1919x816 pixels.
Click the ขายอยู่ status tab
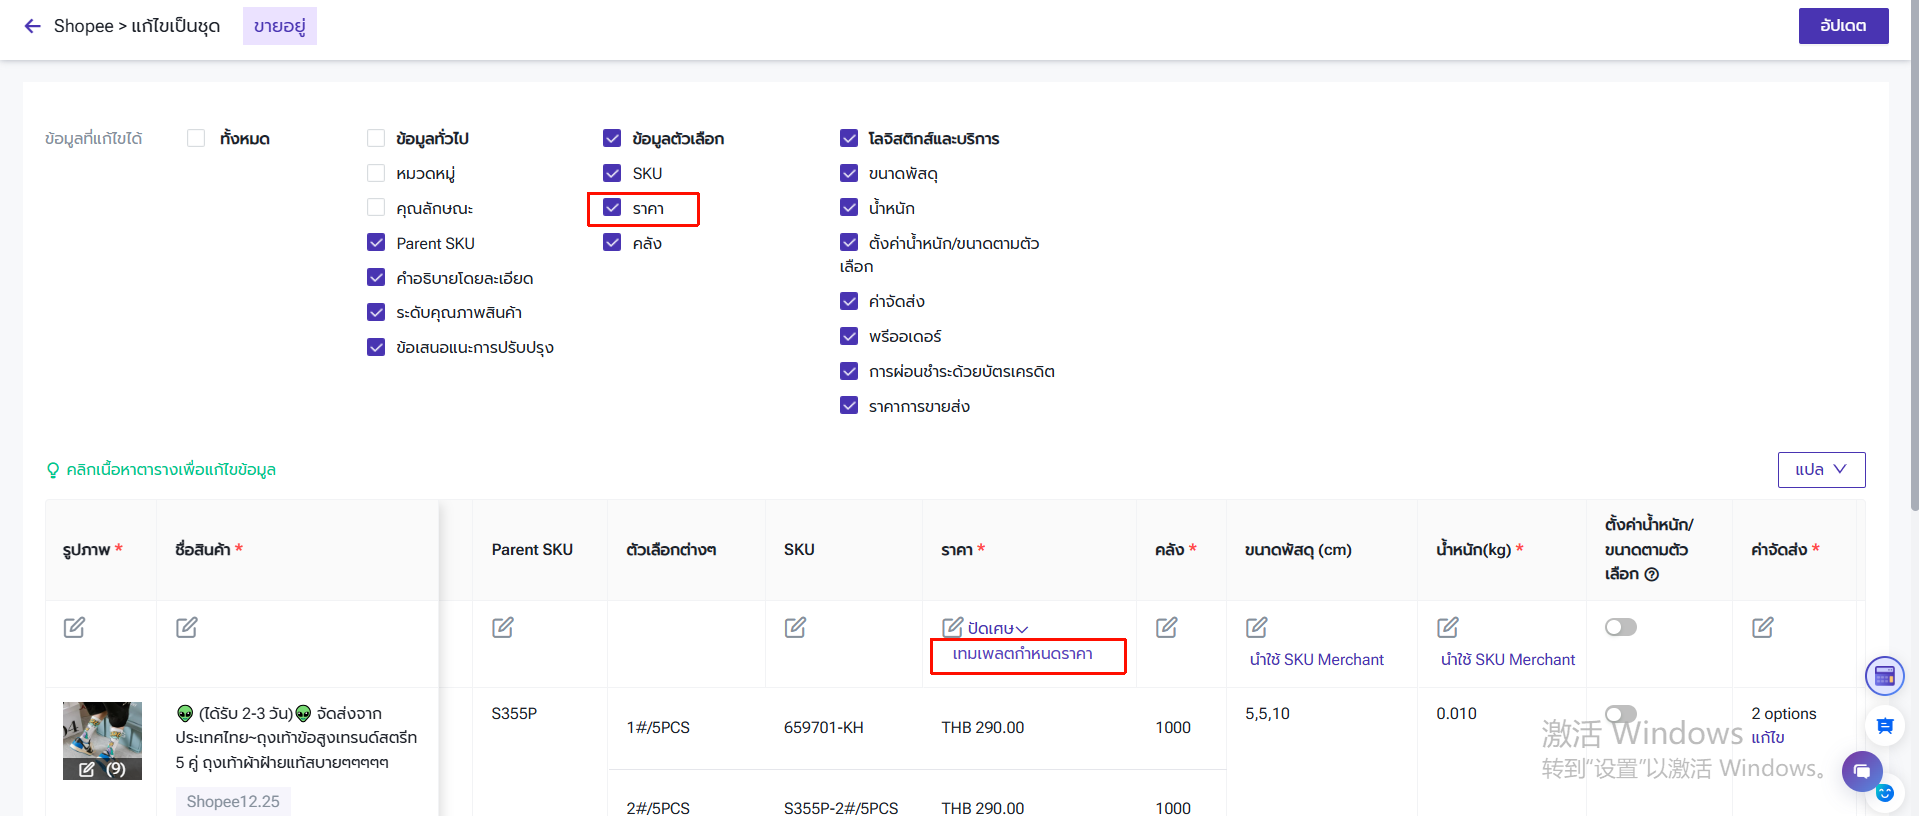pyautogui.click(x=280, y=26)
